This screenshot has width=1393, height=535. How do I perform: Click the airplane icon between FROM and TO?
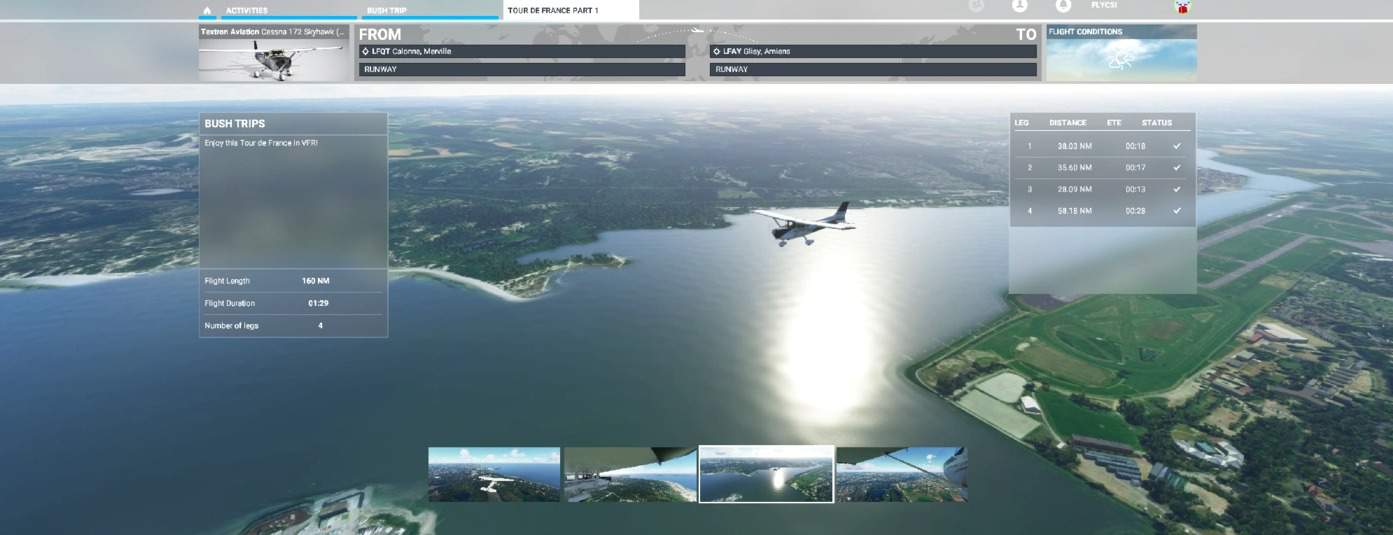[697, 32]
